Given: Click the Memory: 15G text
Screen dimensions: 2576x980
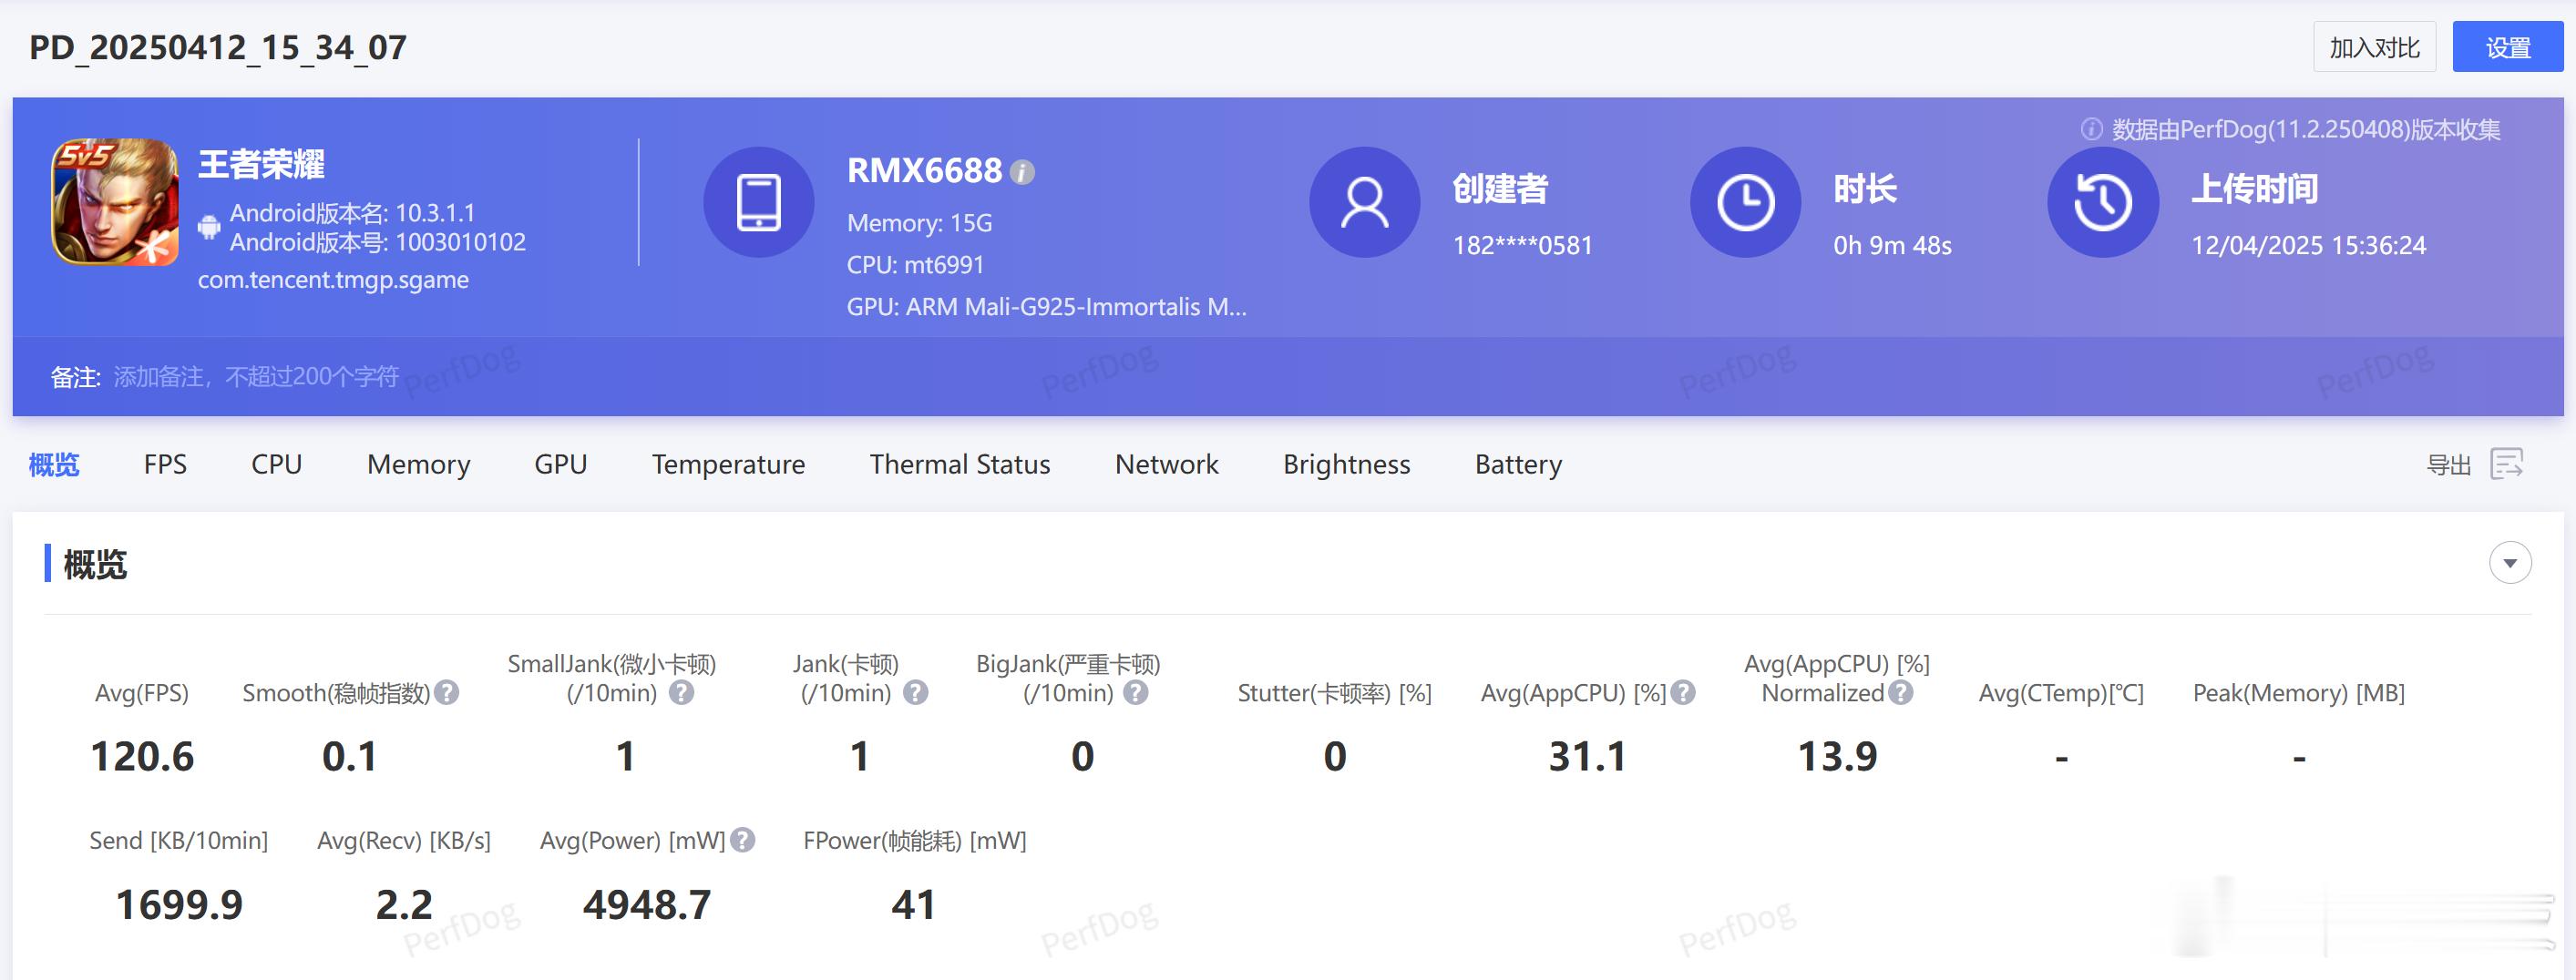Looking at the screenshot, I should click(919, 223).
